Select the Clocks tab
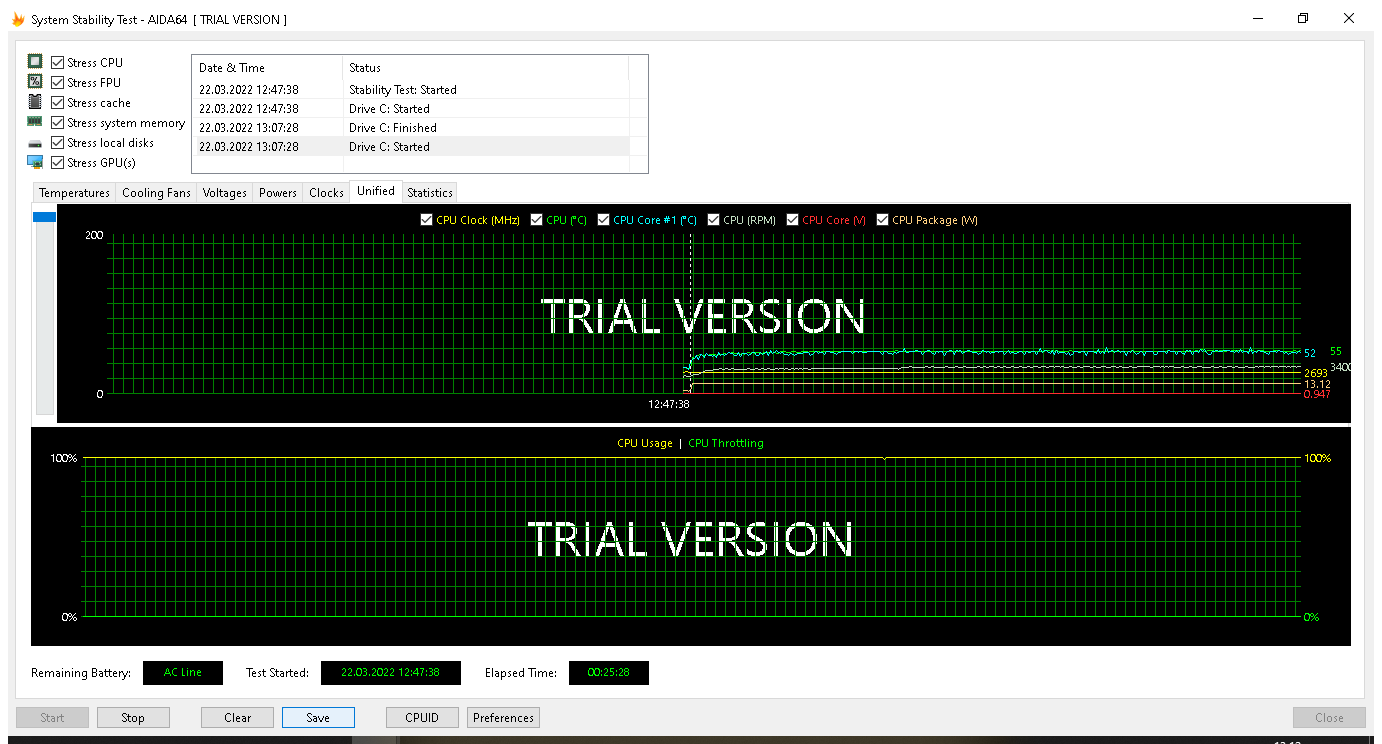The height and width of the screenshot is (744, 1382). pyautogui.click(x=326, y=193)
